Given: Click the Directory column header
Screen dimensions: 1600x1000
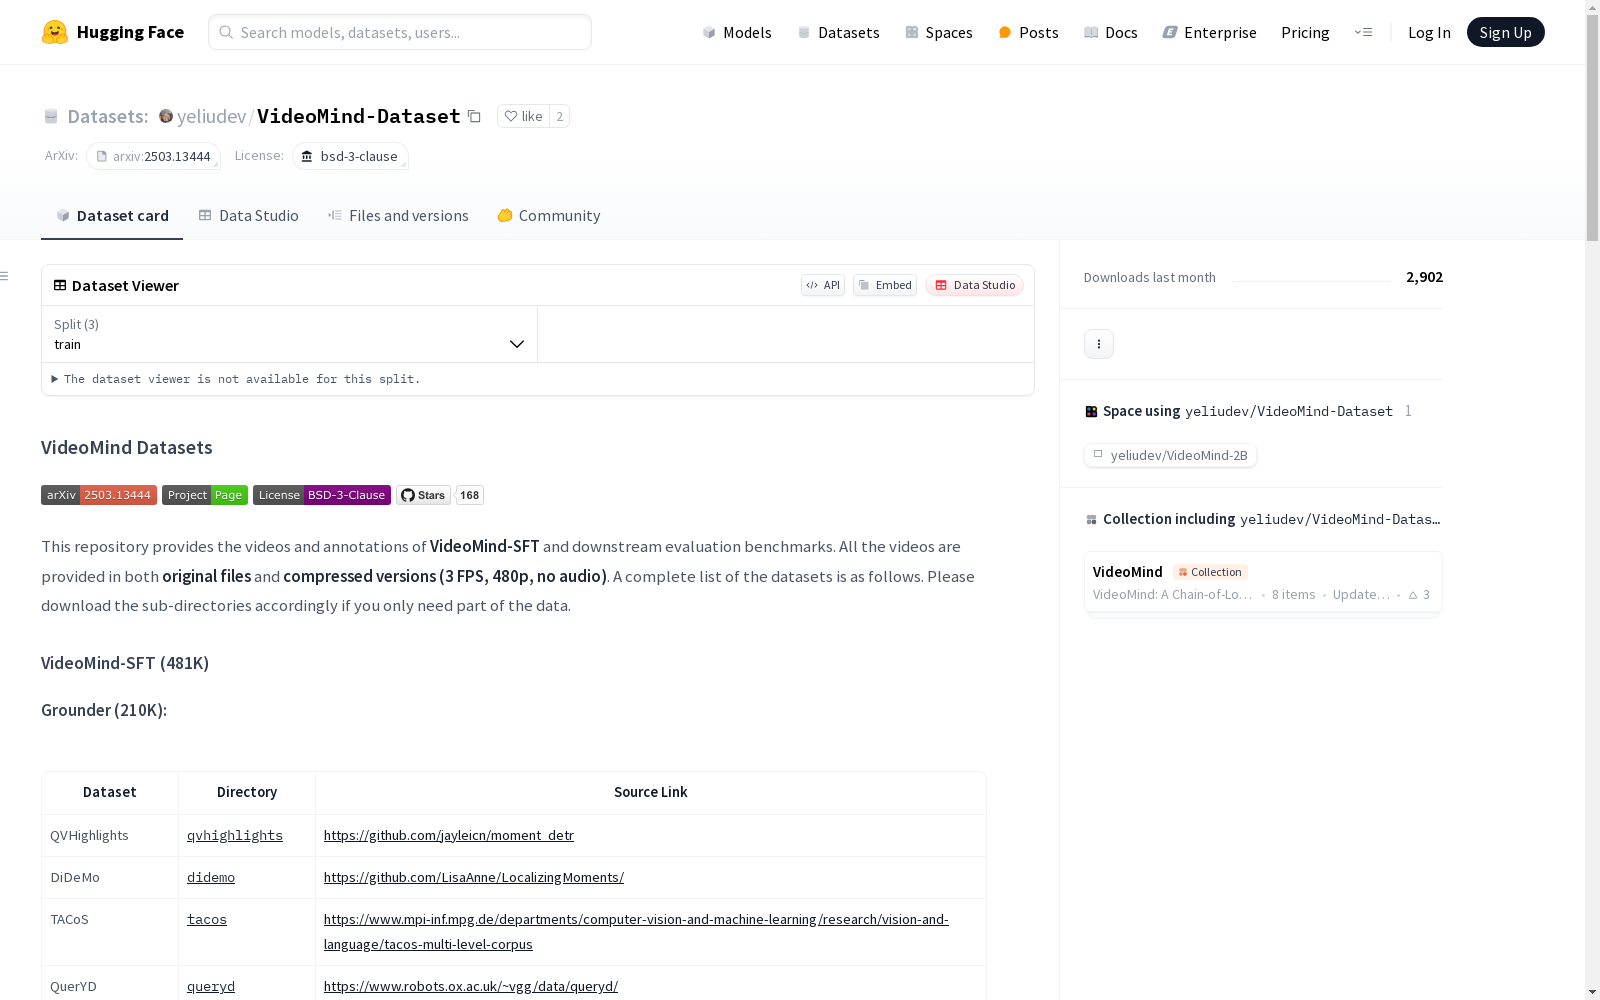Looking at the screenshot, I should (x=247, y=793).
